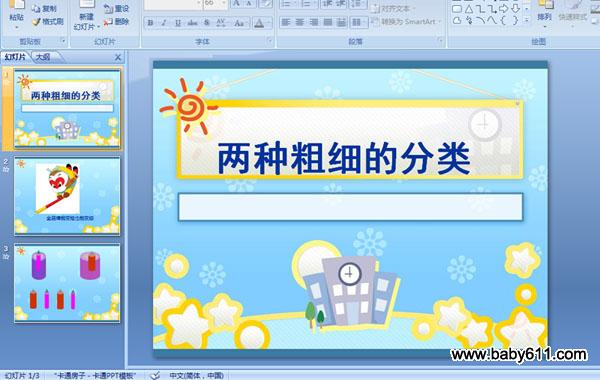Select the triangle shape in shapes gallery

(469, 9)
